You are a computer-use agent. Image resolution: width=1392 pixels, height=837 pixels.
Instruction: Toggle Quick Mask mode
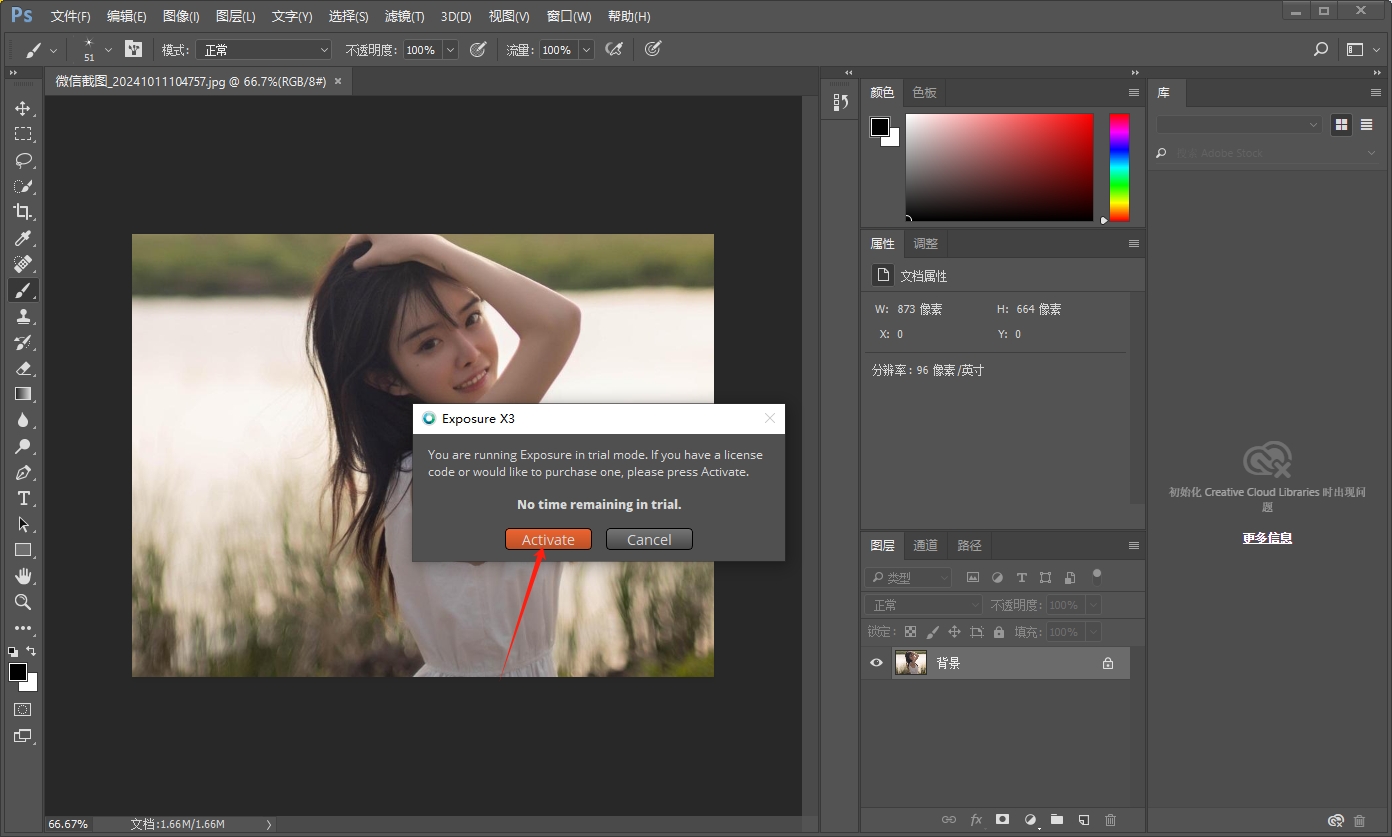tap(22, 710)
